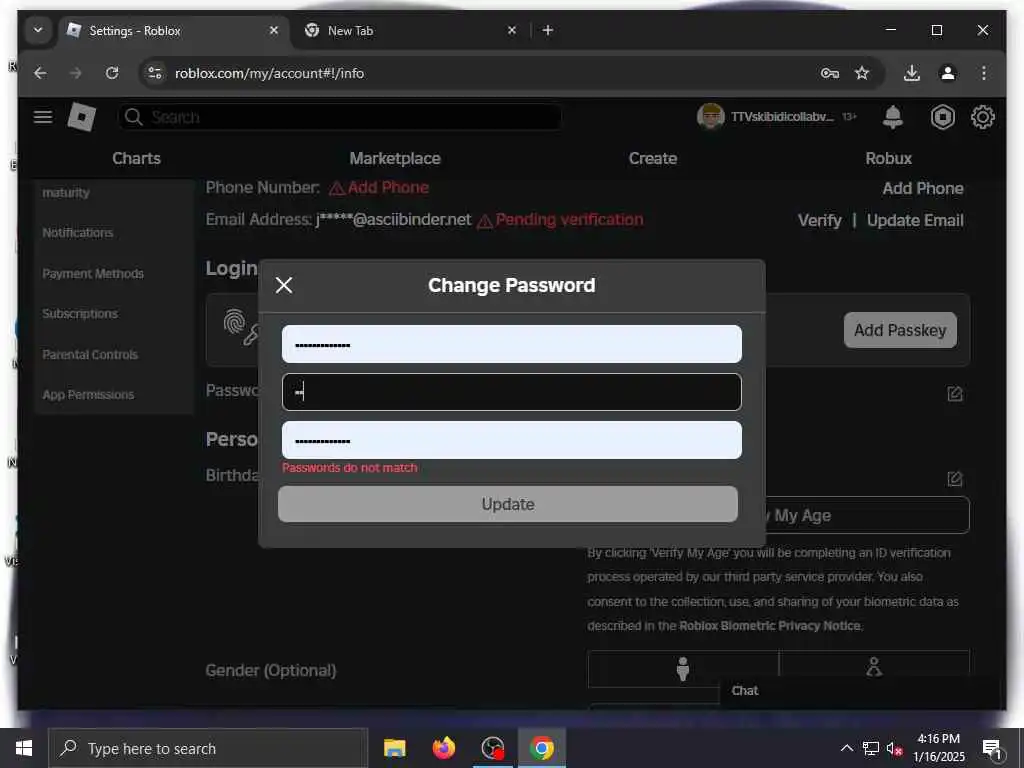Focus the new password field in middle
The image size is (1024, 768).
point(511,392)
